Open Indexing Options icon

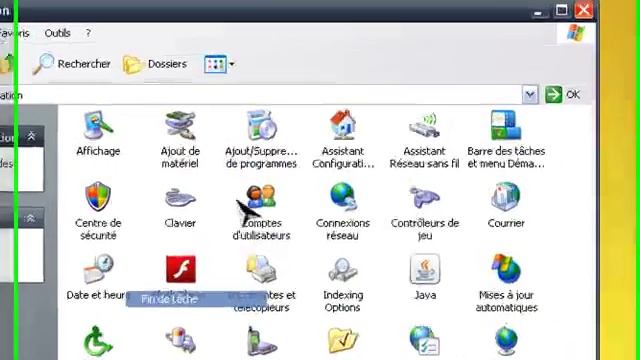[343, 269]
